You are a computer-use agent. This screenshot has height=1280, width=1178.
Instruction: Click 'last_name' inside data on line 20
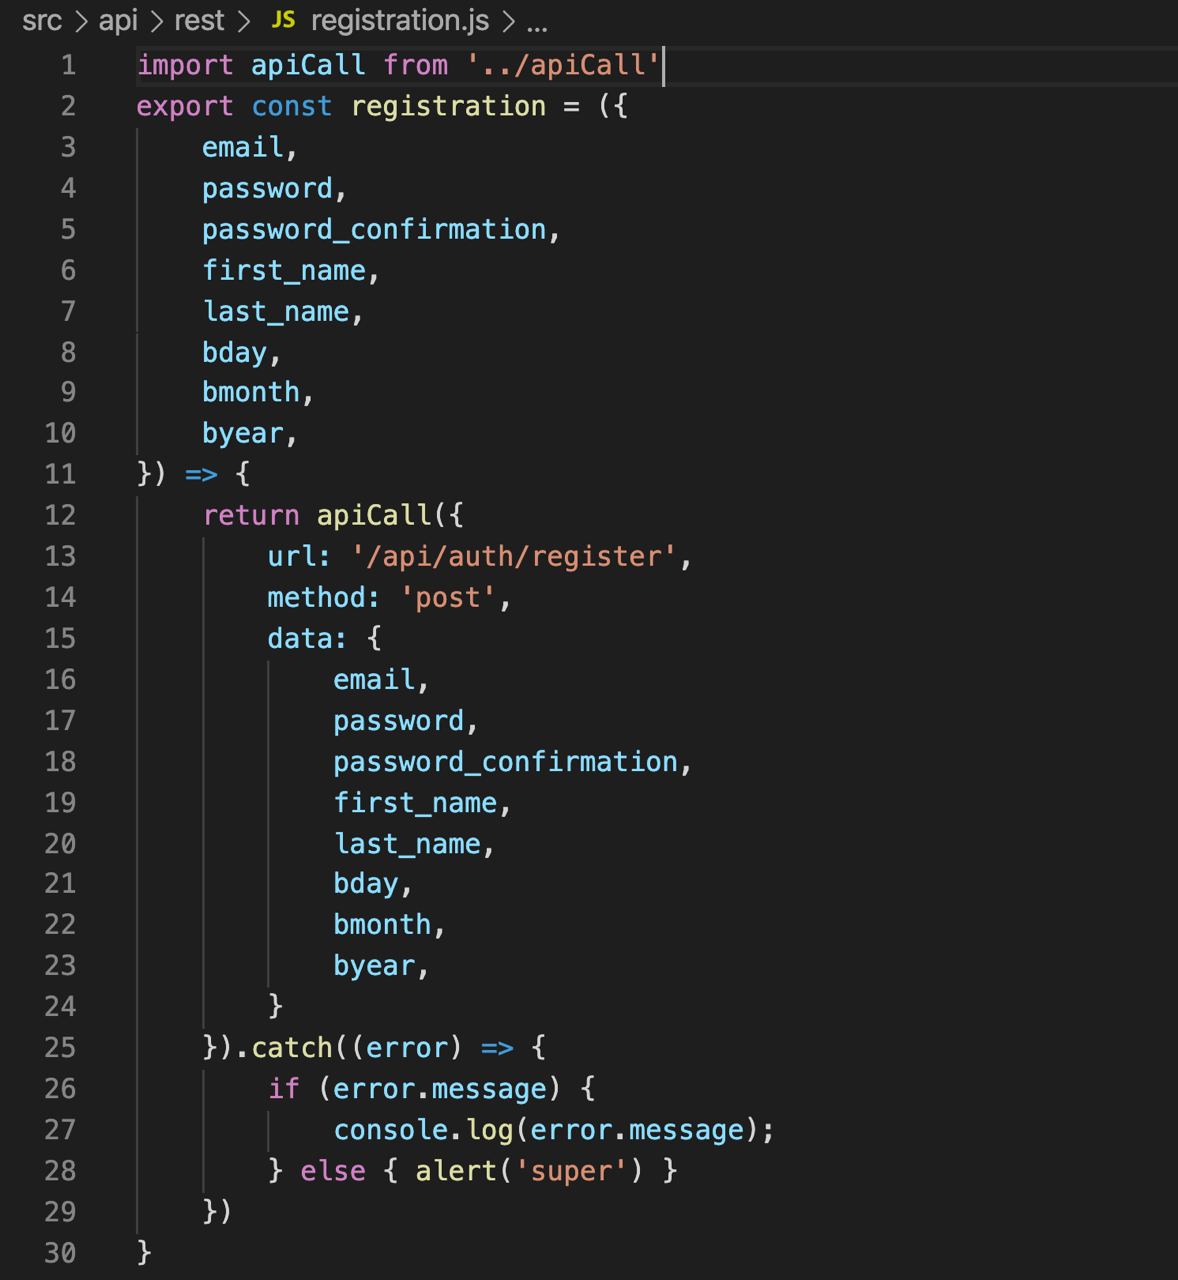(x=407, y=843)
